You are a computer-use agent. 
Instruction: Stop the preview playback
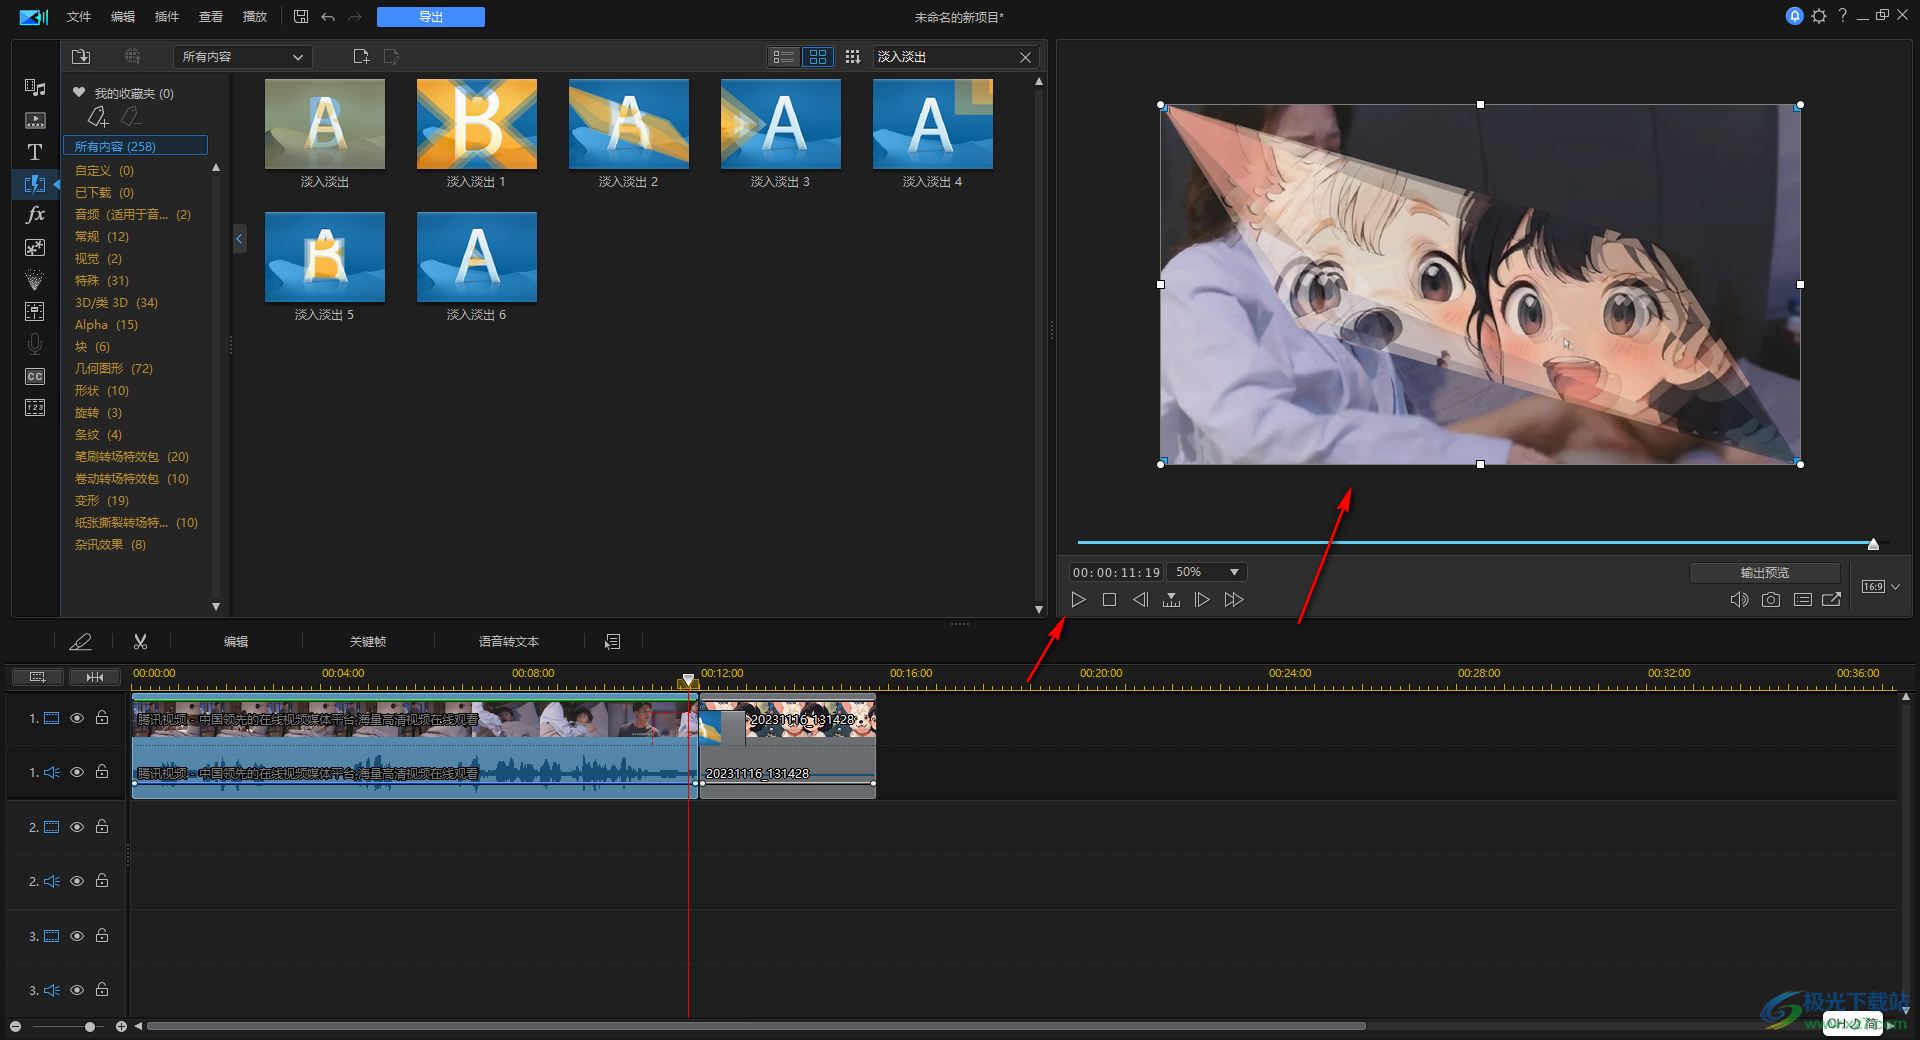(1109, 600)
